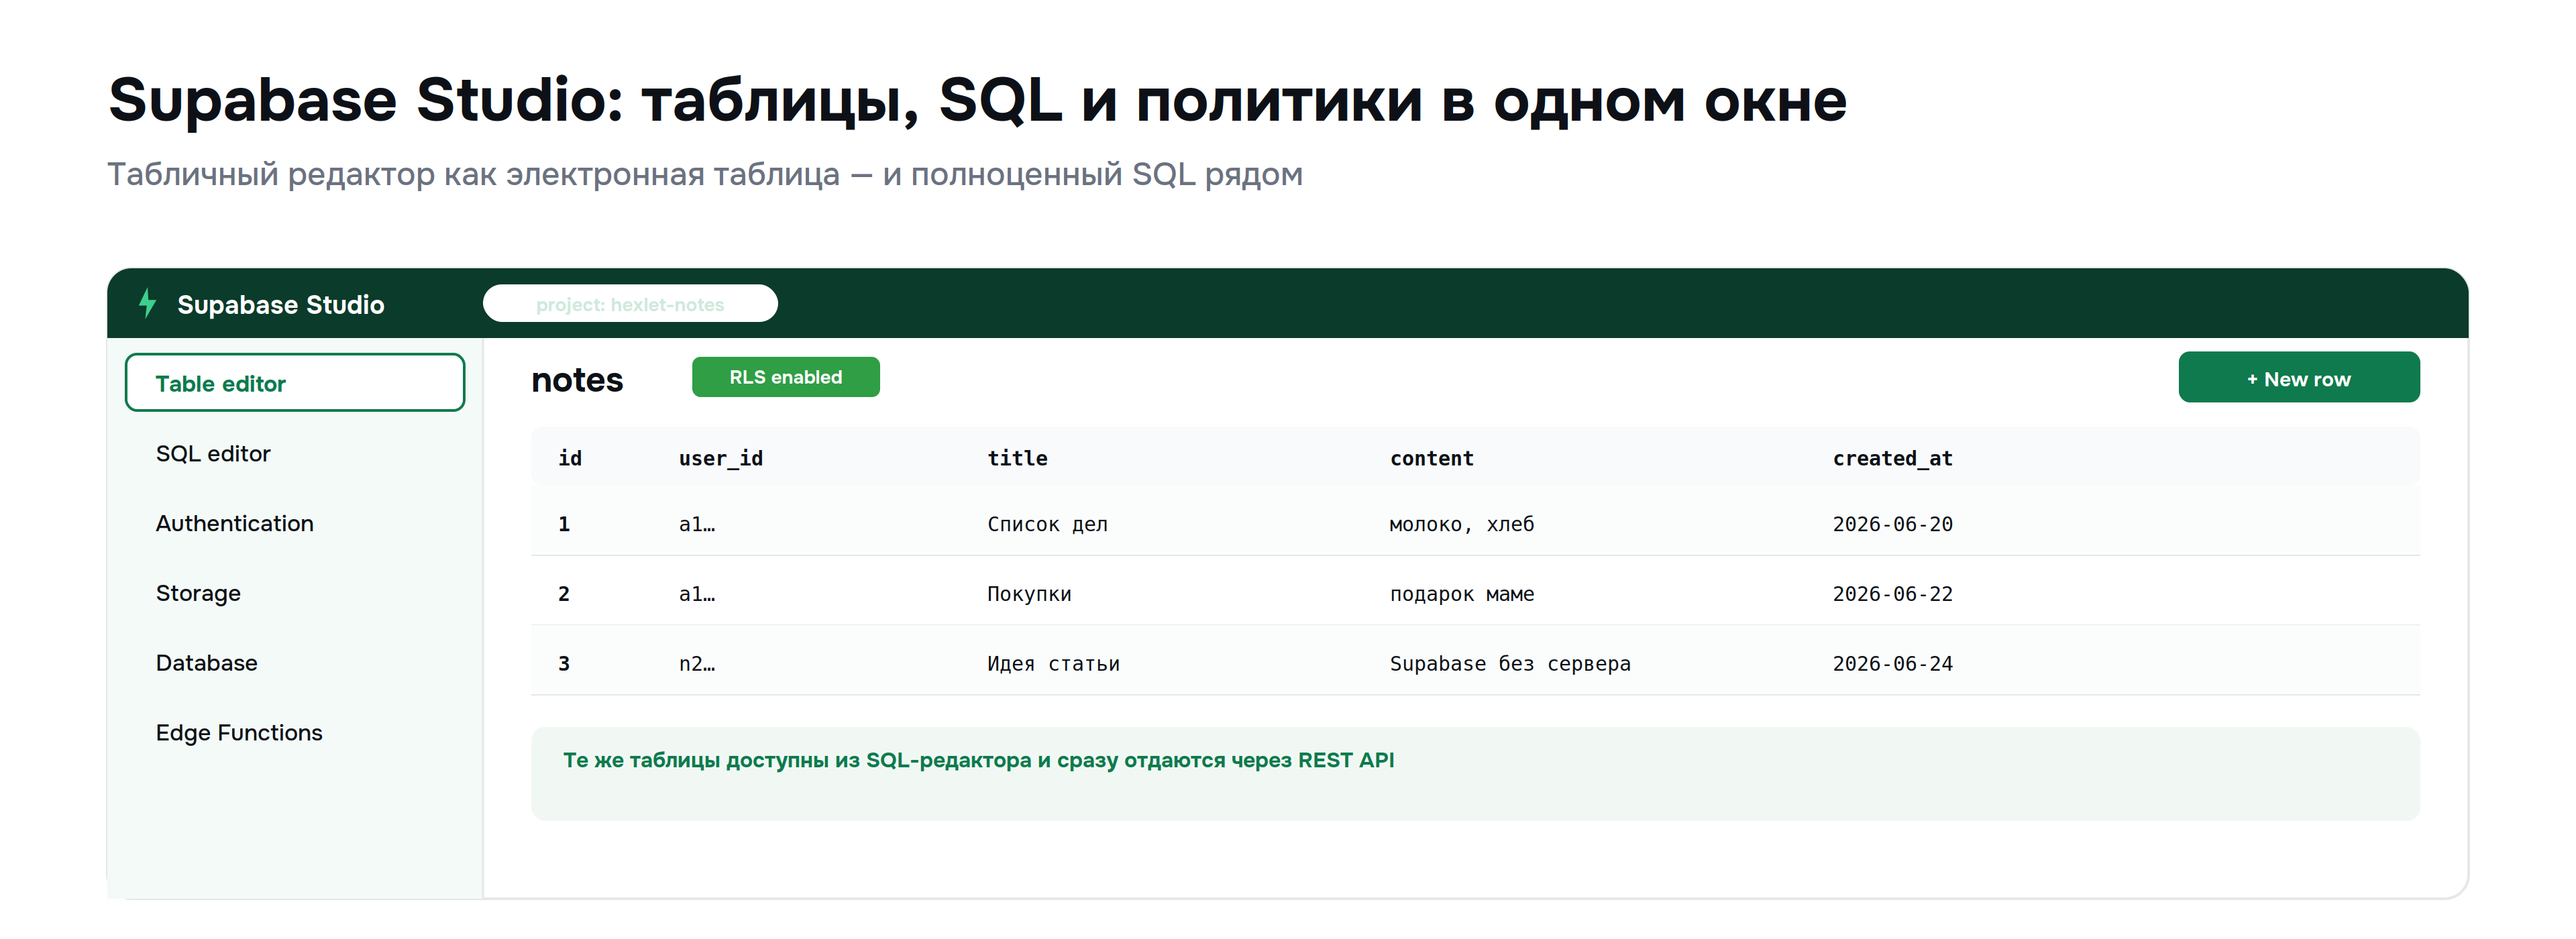Click the notes table name

(x=577, y=380)
